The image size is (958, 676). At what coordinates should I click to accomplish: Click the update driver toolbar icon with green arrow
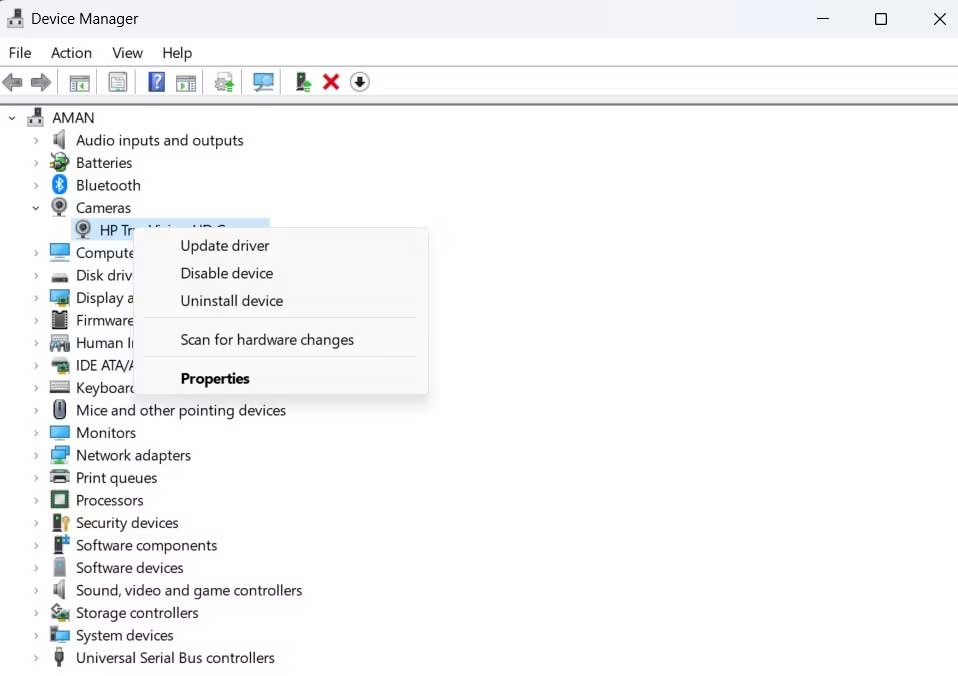[x=302, y=82]
